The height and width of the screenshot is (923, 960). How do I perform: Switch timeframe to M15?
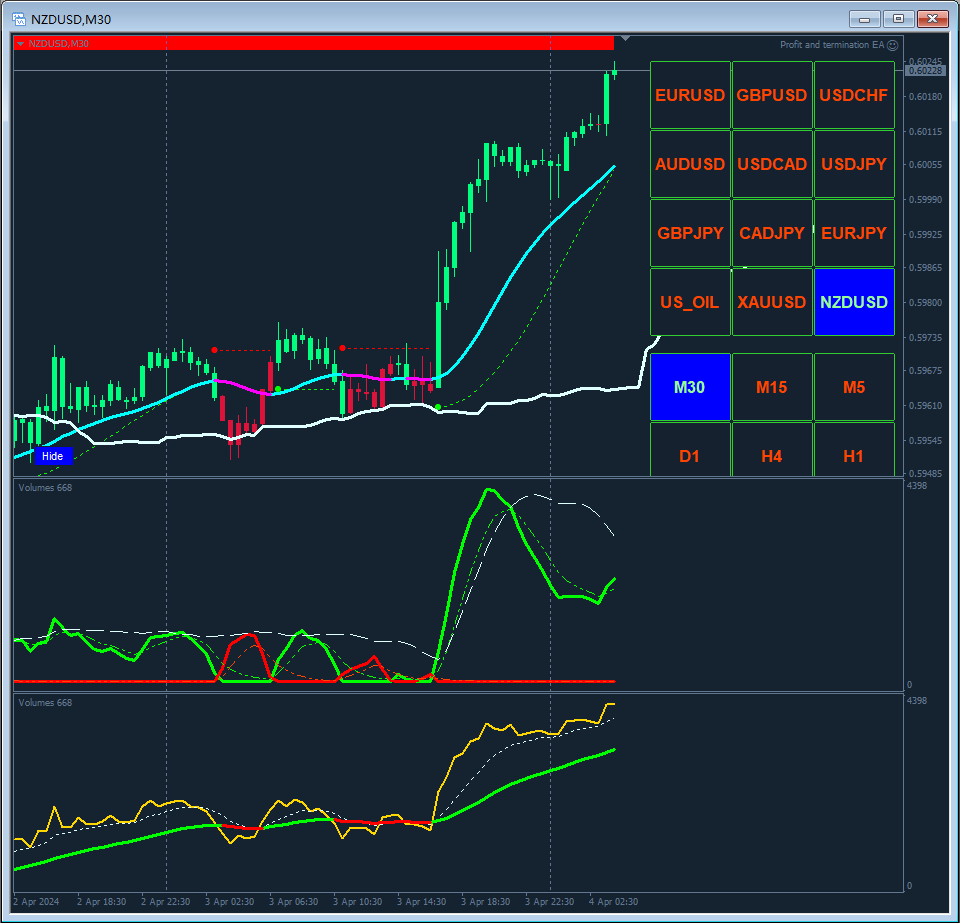pos(772,387)
